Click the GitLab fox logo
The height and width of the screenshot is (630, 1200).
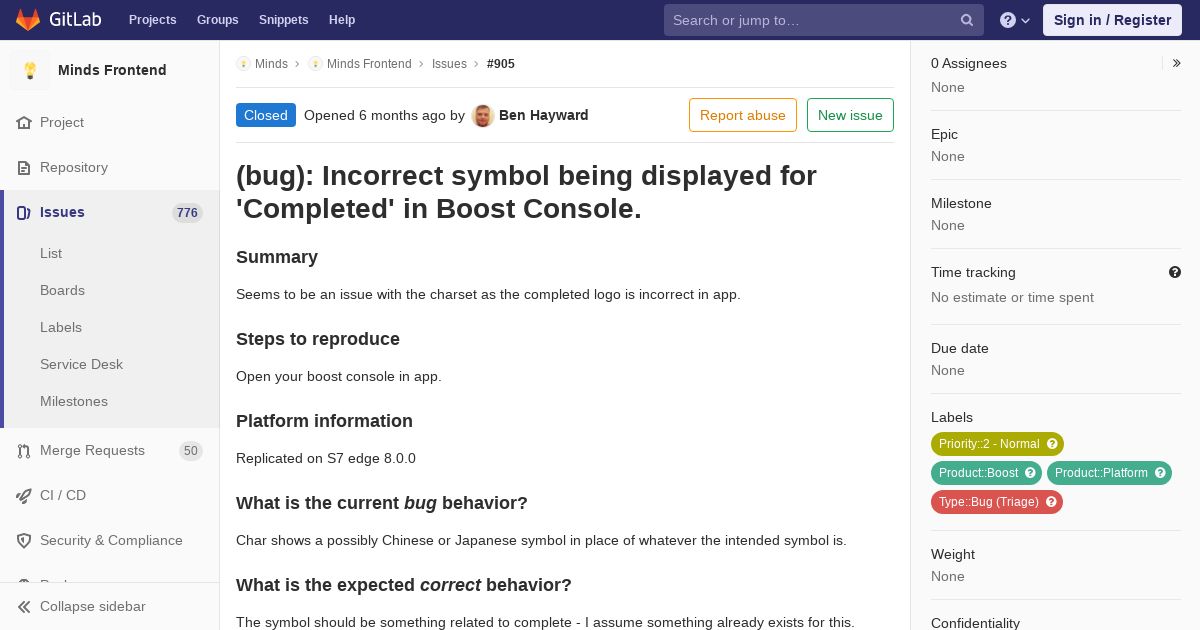tap(28, 20)
